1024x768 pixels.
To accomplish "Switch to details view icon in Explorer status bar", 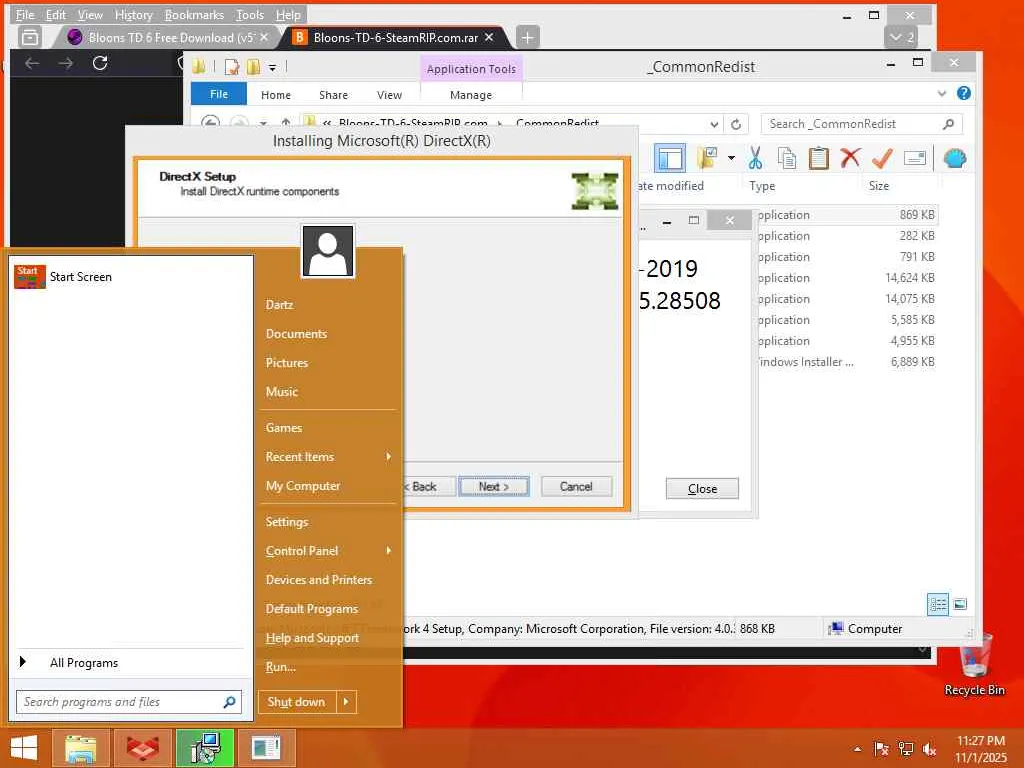I will tap(938, 604).
